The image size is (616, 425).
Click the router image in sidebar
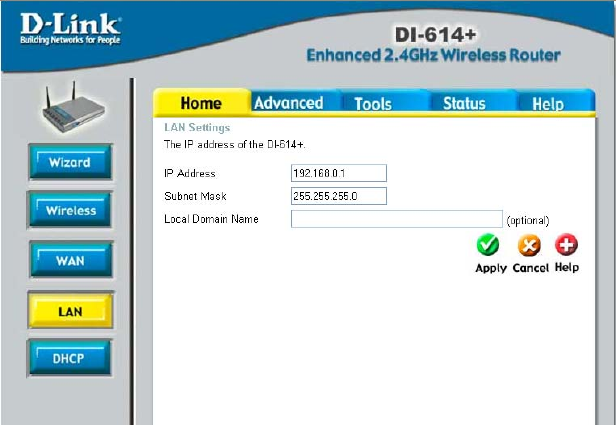coord(73,107)
